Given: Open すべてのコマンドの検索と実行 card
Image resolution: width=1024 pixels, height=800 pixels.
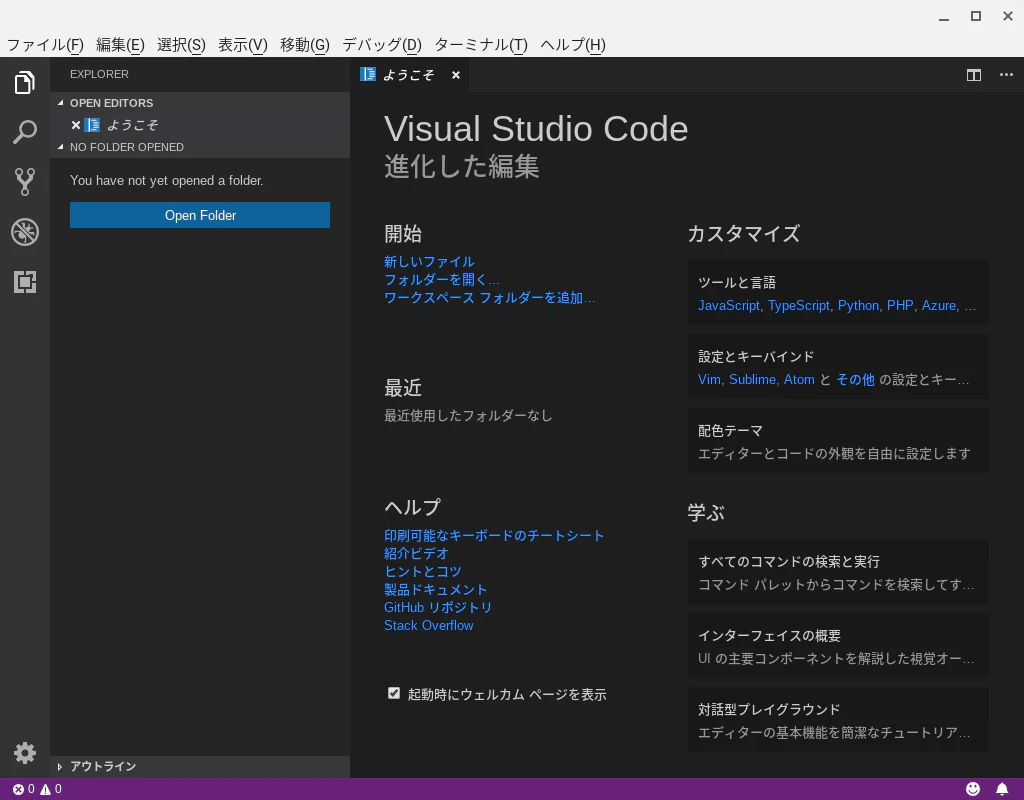Looking at the screenshot, I should coord(838,571).
